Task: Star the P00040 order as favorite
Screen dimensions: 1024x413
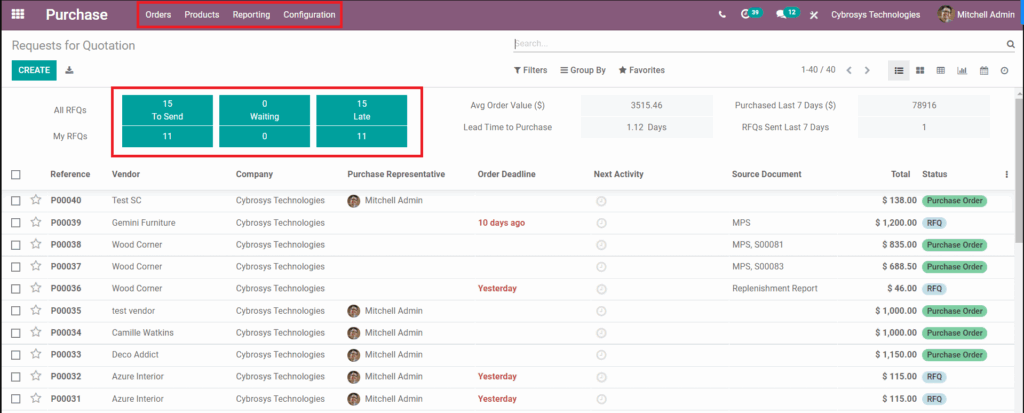Action: 36,200
